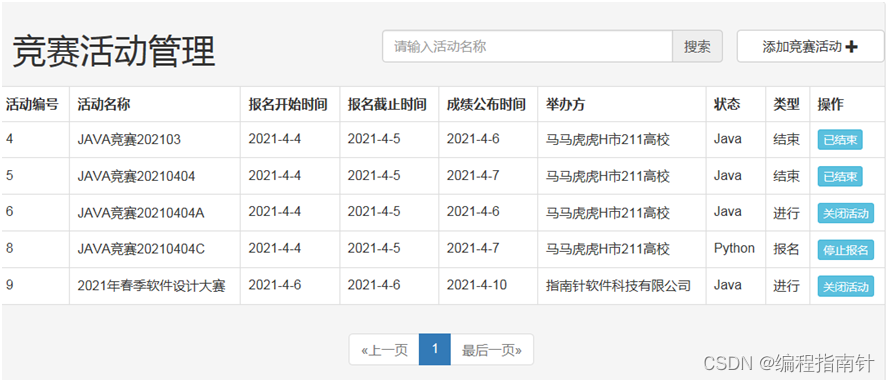The width and height of the screenshot is (890, 382).
Task: Select the JAVA竞赛20210404A activity name cell
Action: pos(155,213)
